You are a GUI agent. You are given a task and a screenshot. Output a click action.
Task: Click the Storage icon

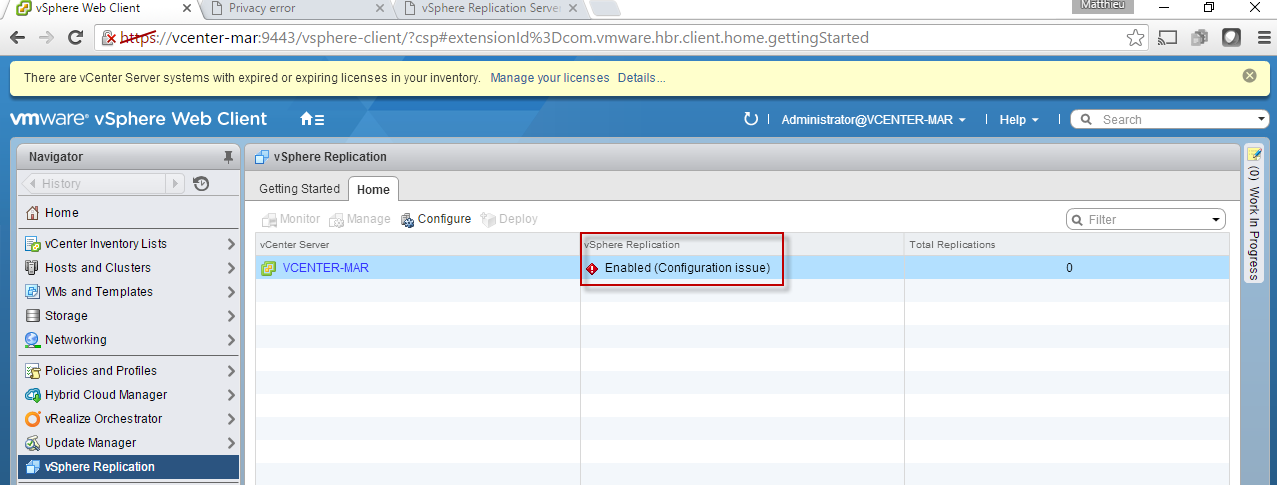click(x=33, y=316)
